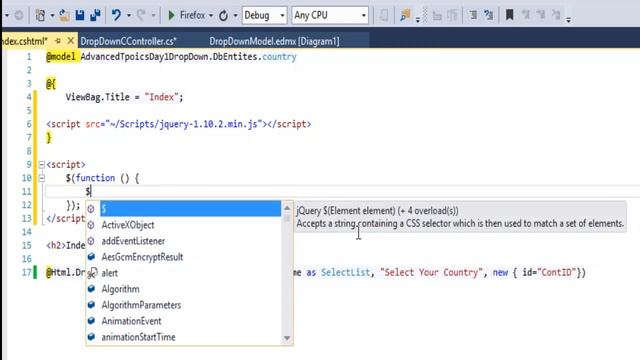Click the Refresh browser link icon

point(223,16)
